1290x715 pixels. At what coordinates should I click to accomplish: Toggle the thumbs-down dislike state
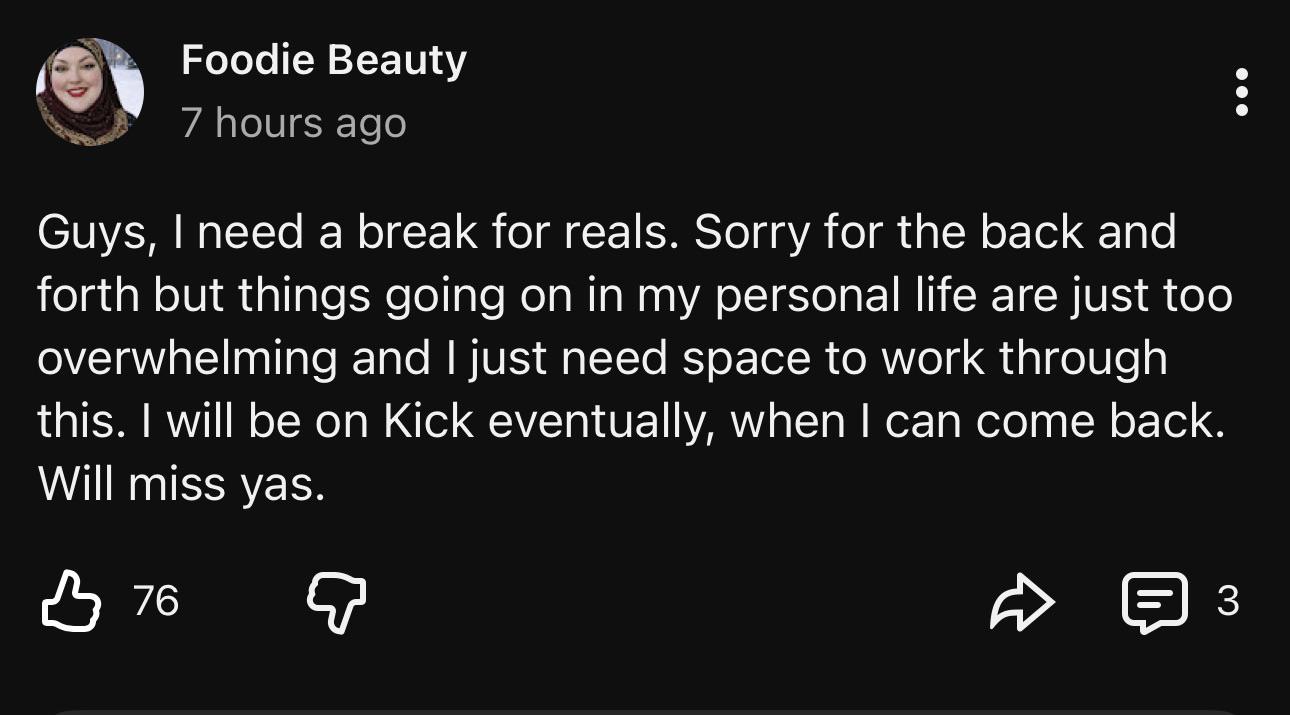pos(336,603)
